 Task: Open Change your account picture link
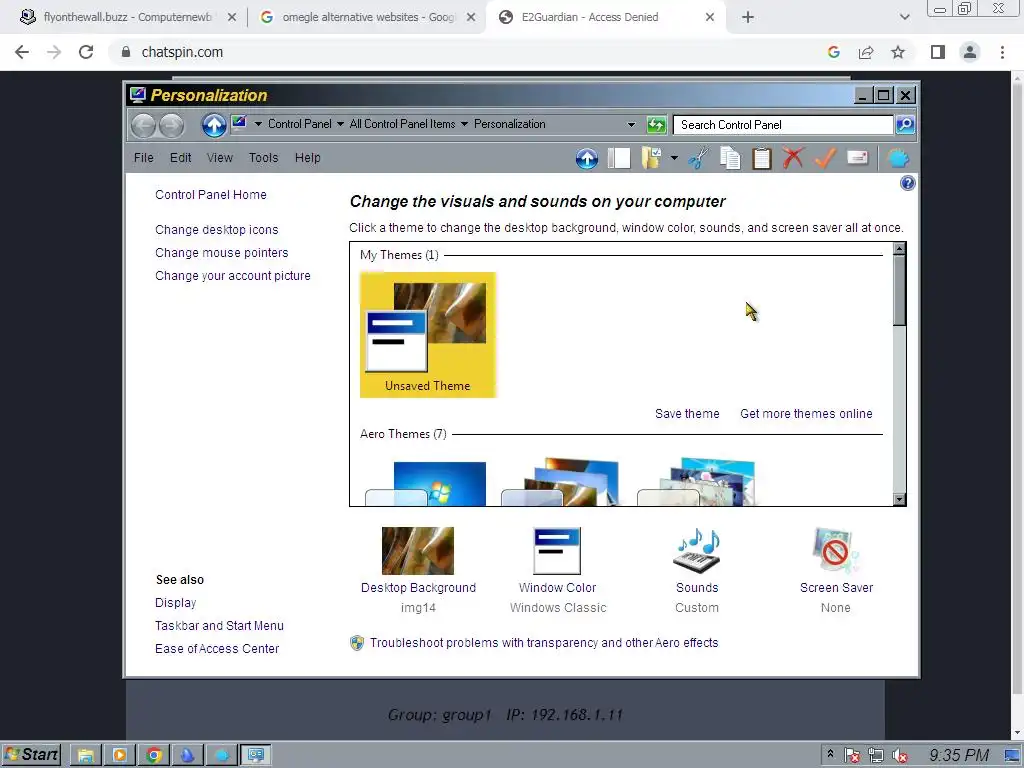232,276
